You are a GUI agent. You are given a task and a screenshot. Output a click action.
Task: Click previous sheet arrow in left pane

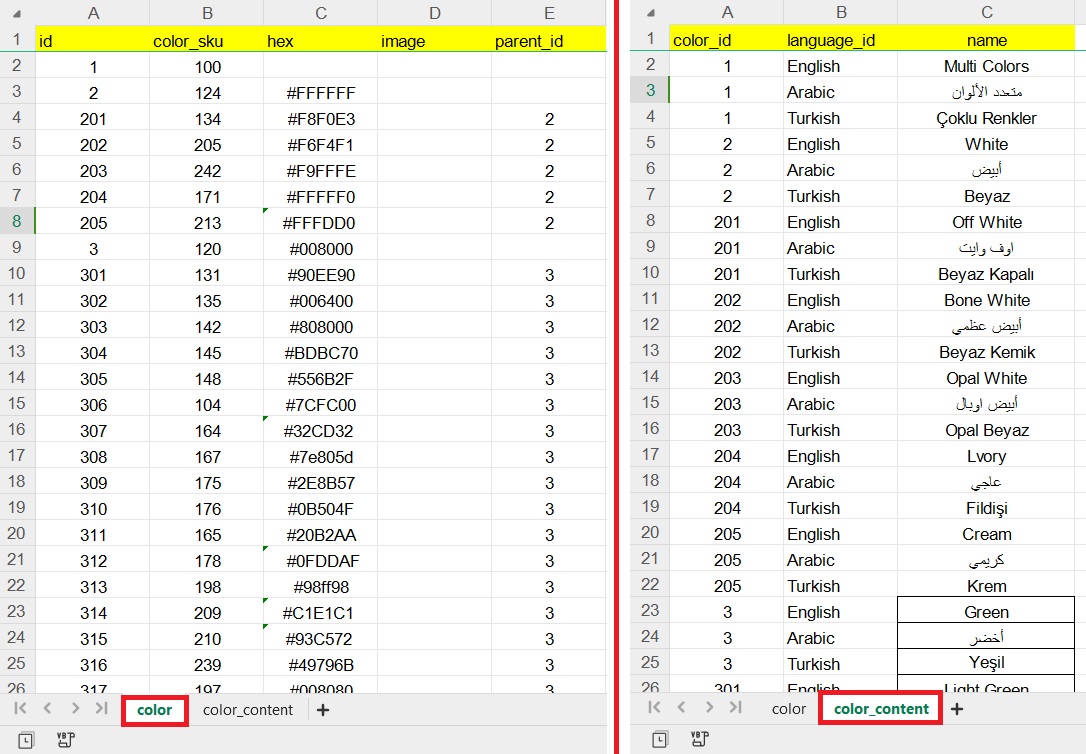point(47,709)
